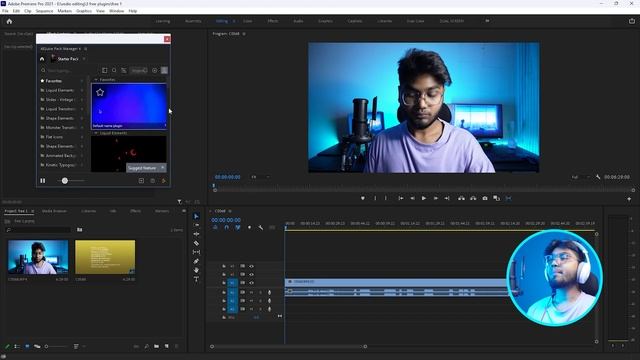This screenshot has width=640, height=360.
Task: Click Mark In in Program monitor
Action: point(376,198)
